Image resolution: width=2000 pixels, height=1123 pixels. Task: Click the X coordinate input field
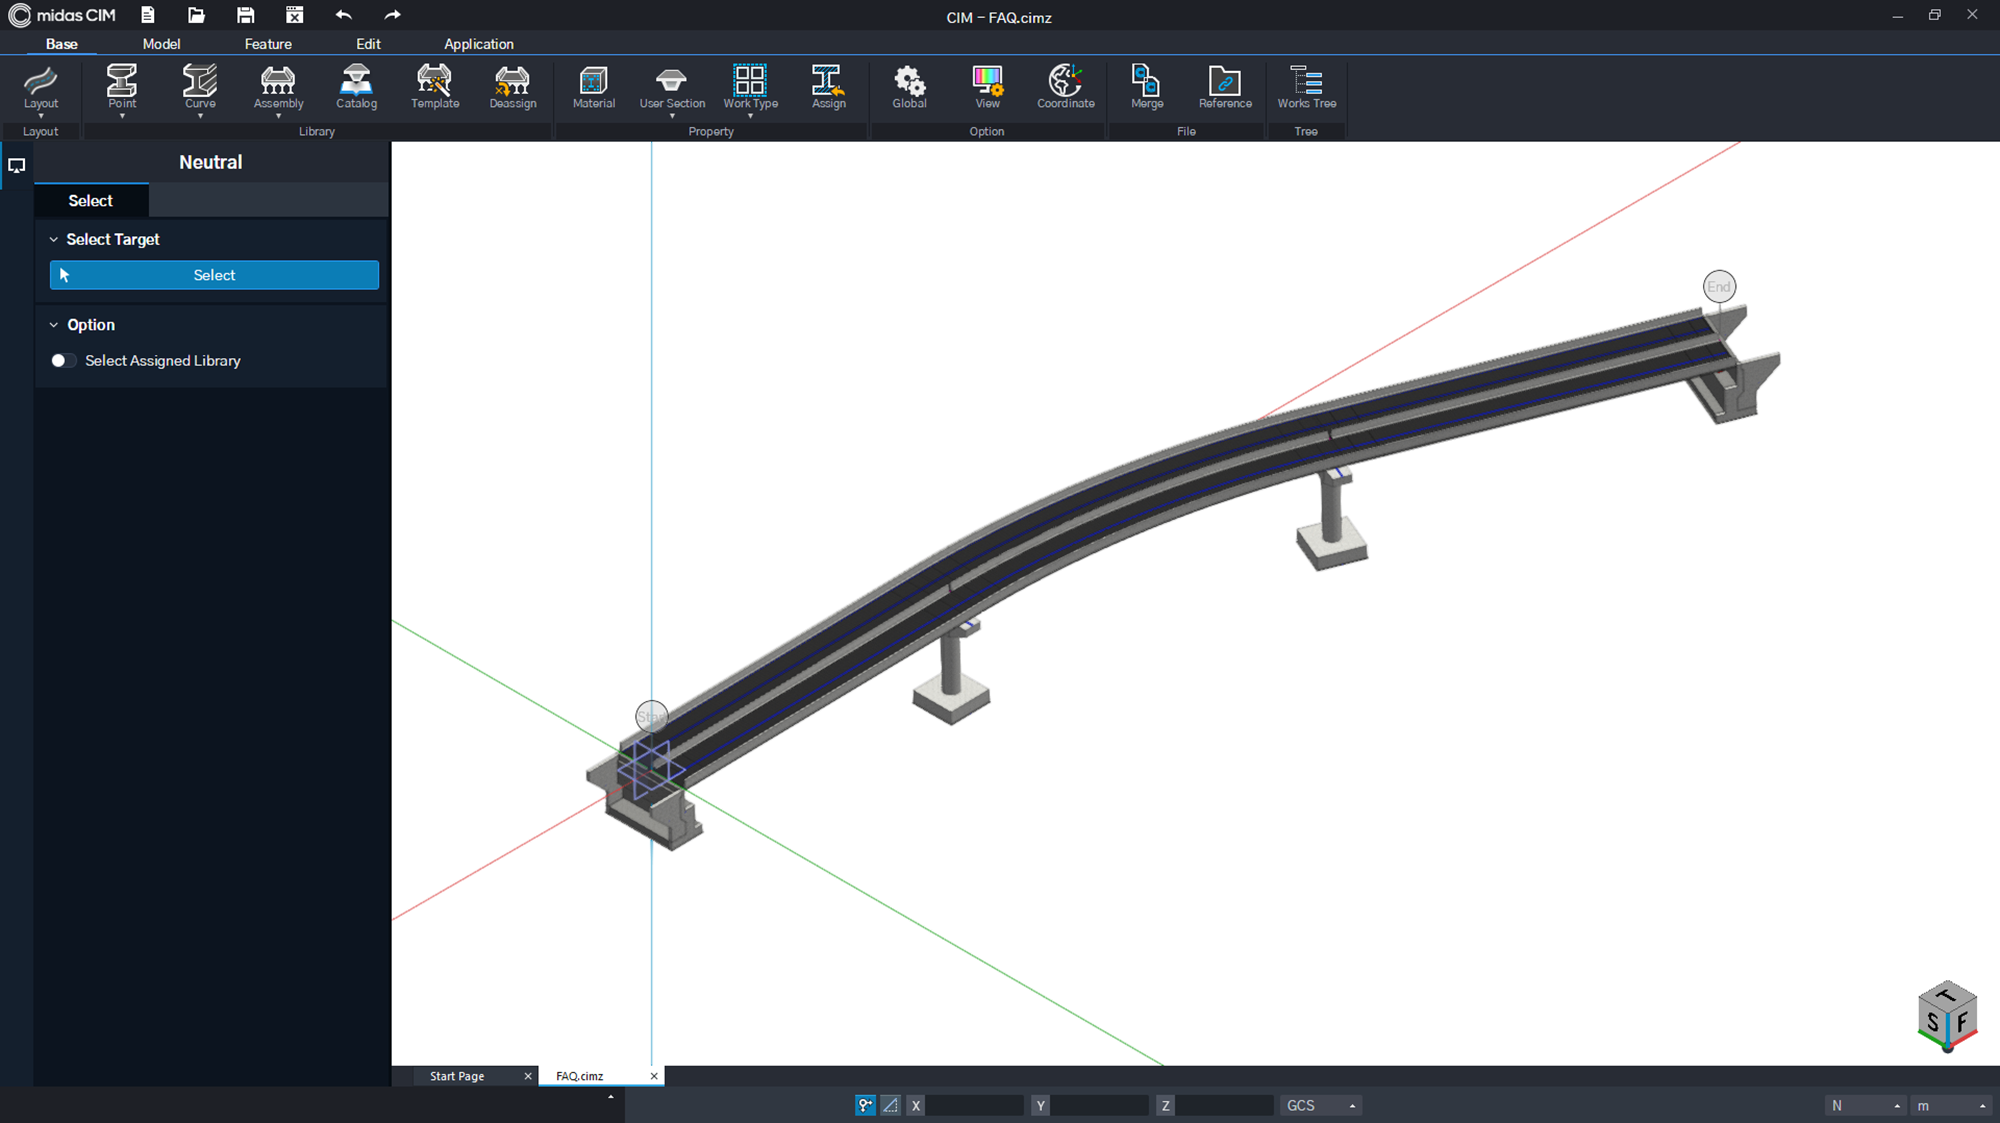click(x=974, y=1105)
